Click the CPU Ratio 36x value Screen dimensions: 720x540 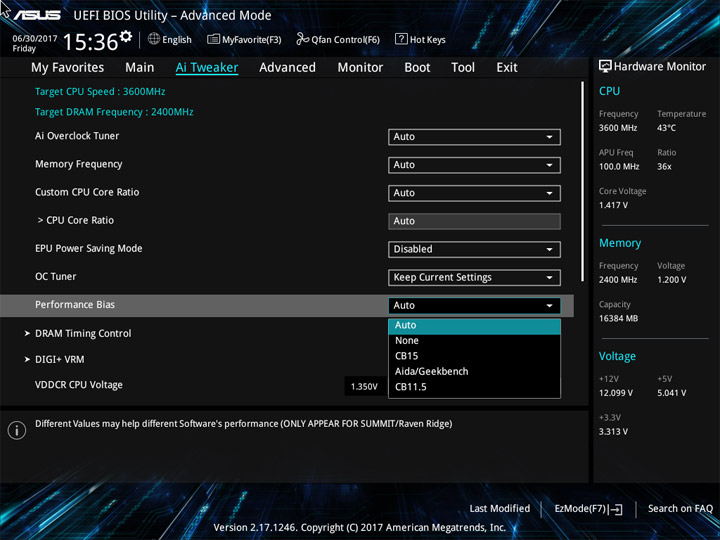coord(664,167)
